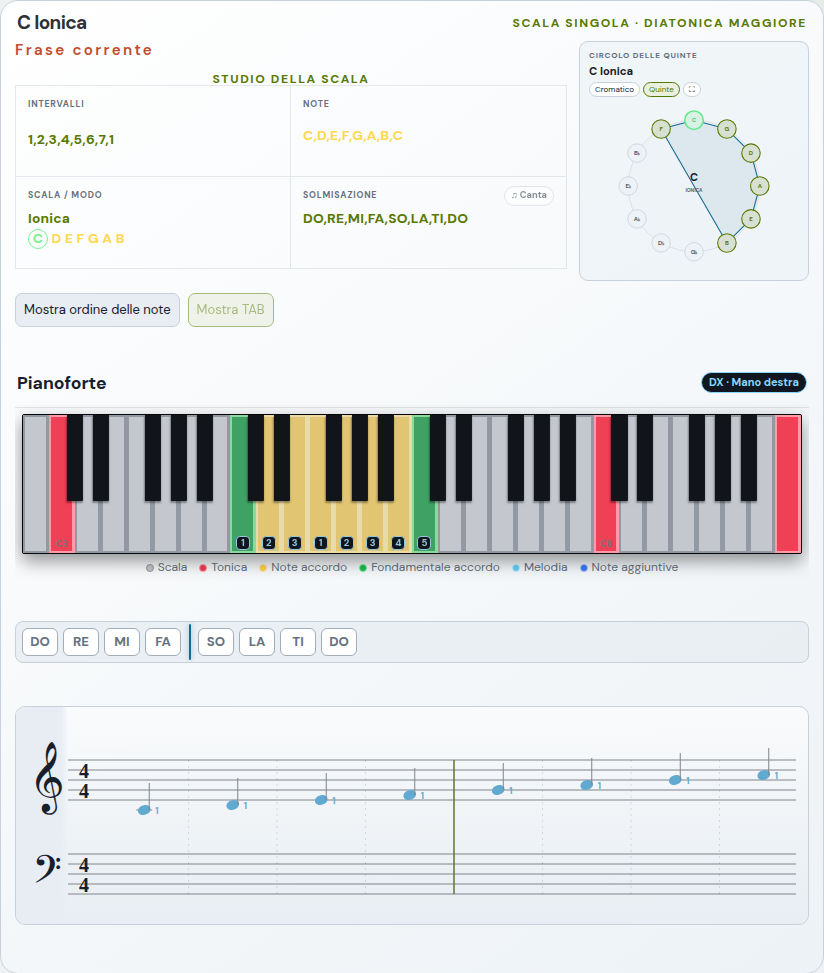Image resolution: width=824 pixels, height=973 pixels.
Task: Click the DO chip beside the RE chip
Action: tap(40, 642)
